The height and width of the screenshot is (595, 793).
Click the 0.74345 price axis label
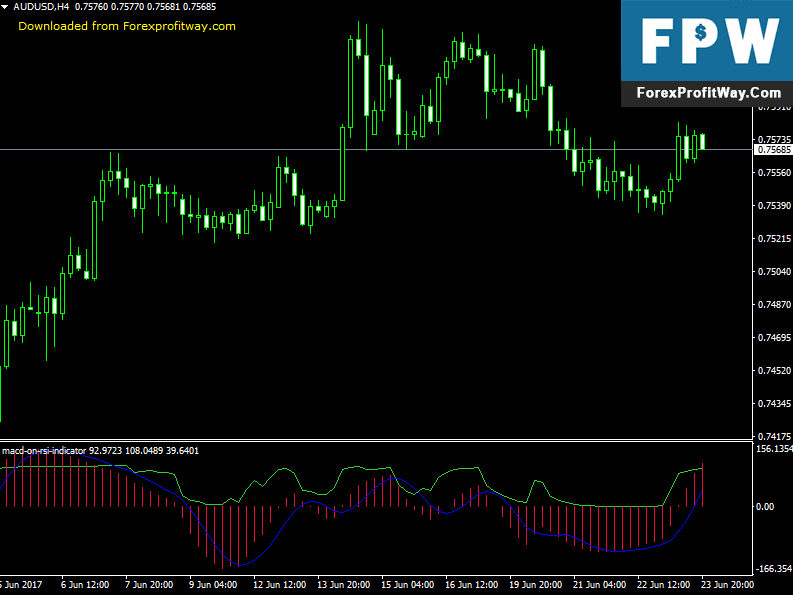click(x=774, y=404)
